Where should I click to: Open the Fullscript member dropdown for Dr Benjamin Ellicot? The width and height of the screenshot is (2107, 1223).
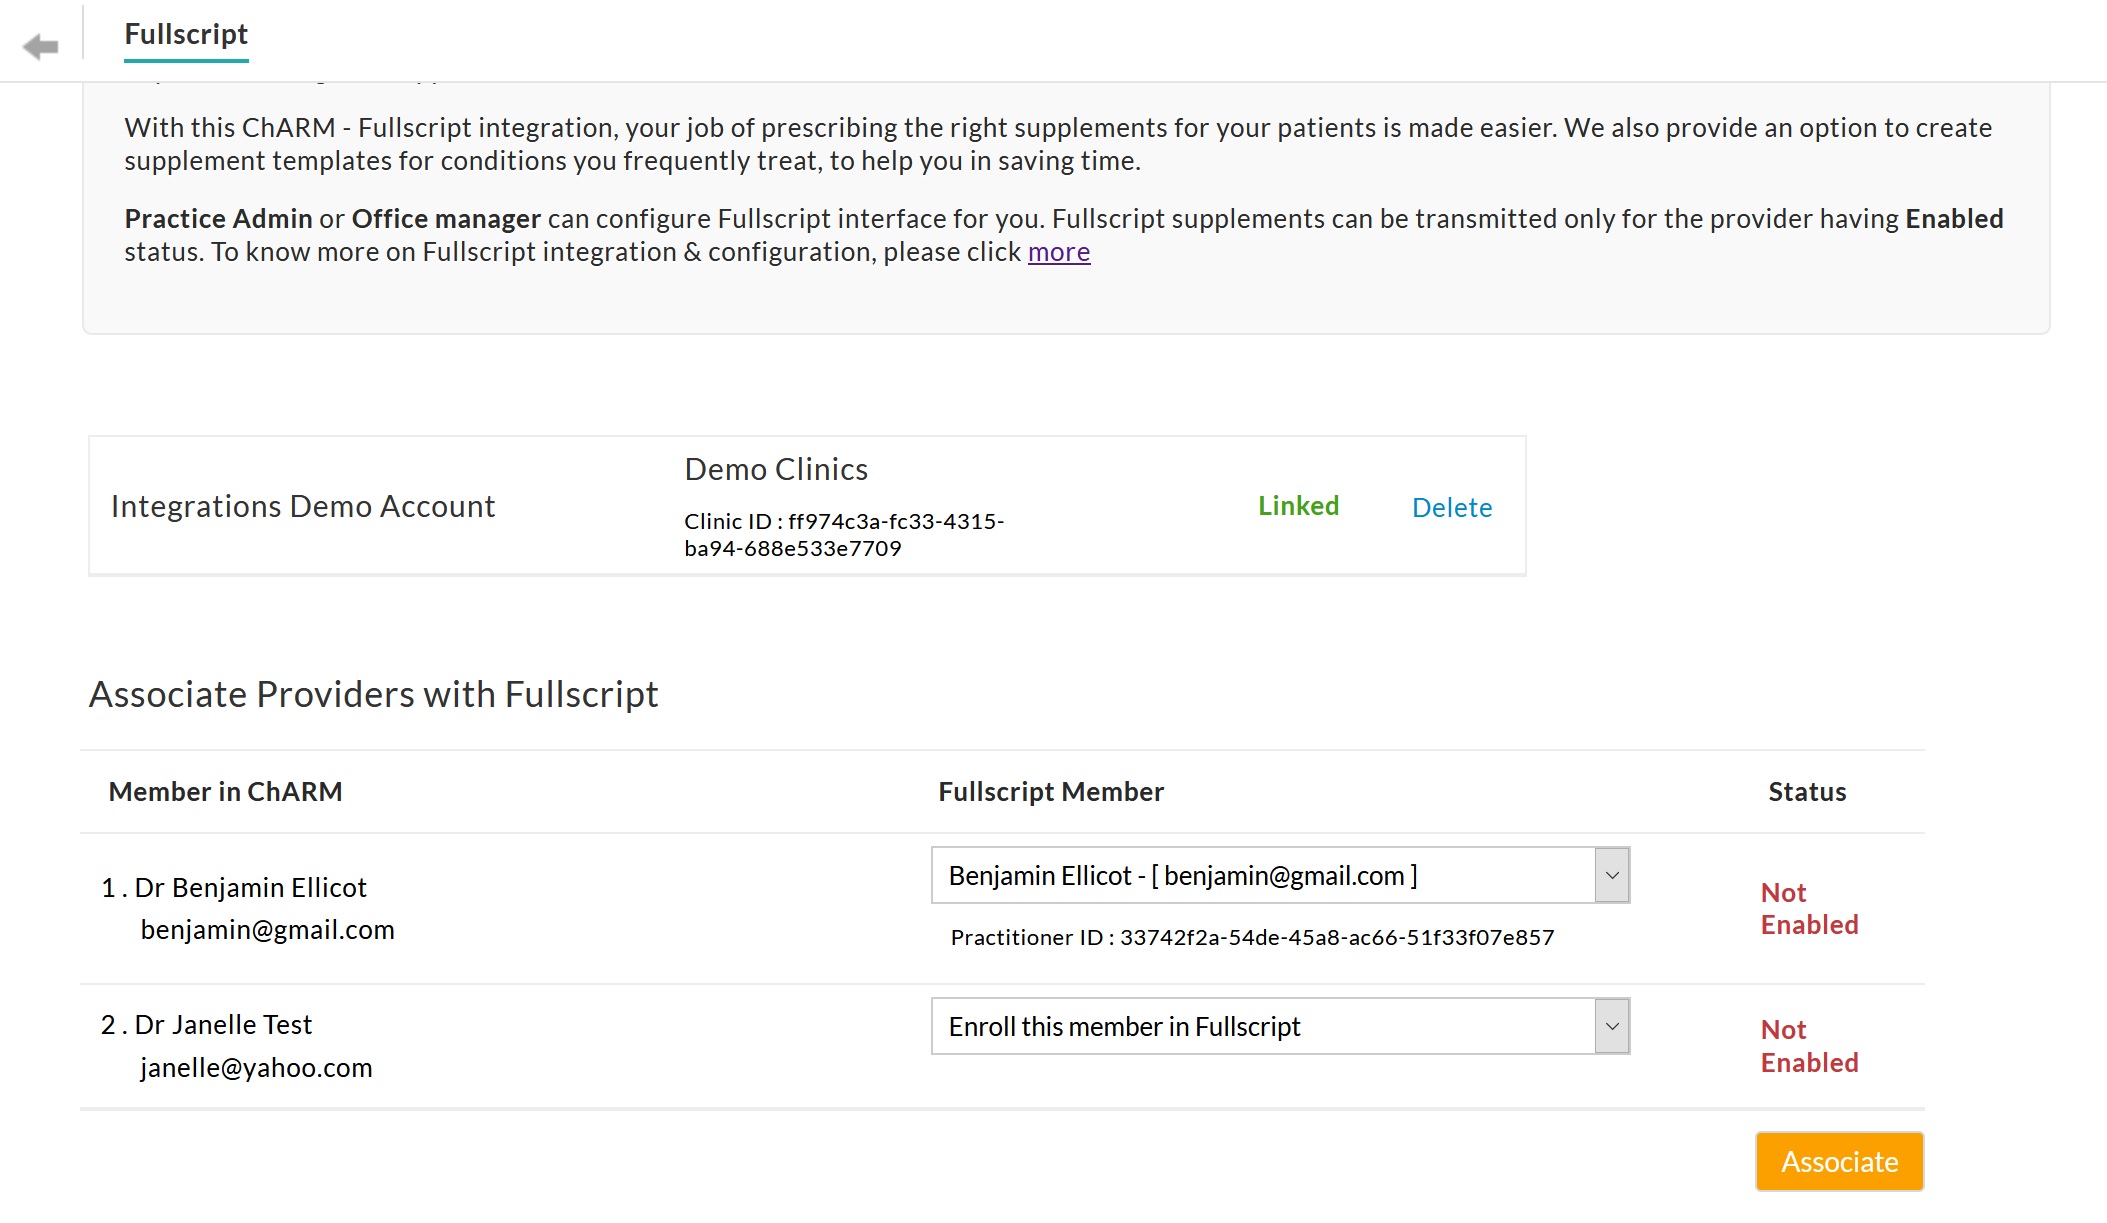[x=1278, y=875]
